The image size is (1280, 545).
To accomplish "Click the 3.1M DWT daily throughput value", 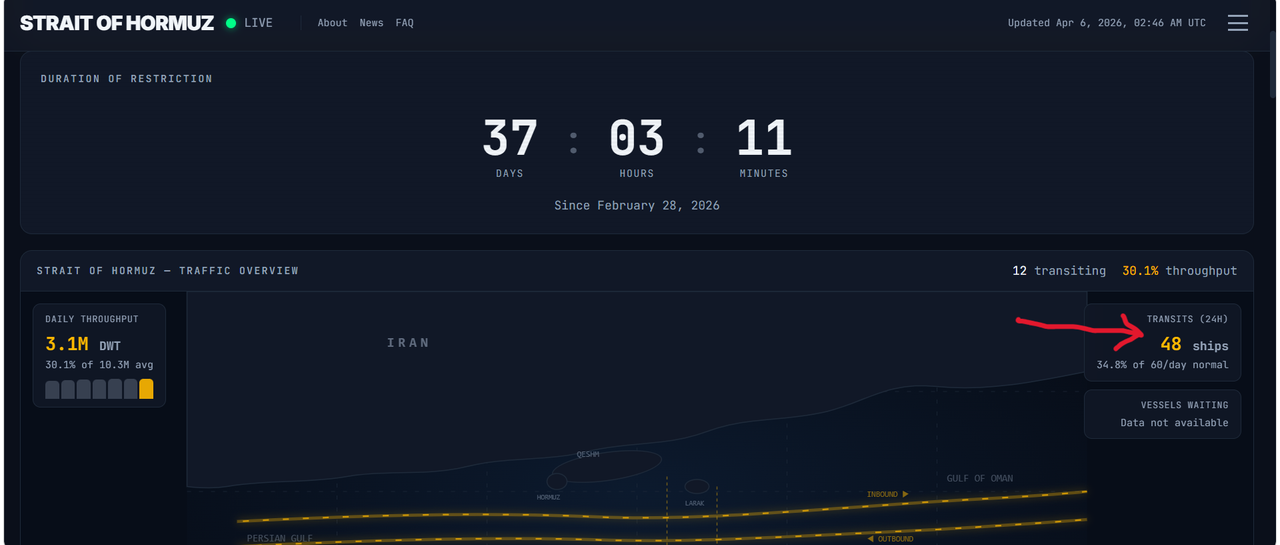I will [x=83, y=345].
